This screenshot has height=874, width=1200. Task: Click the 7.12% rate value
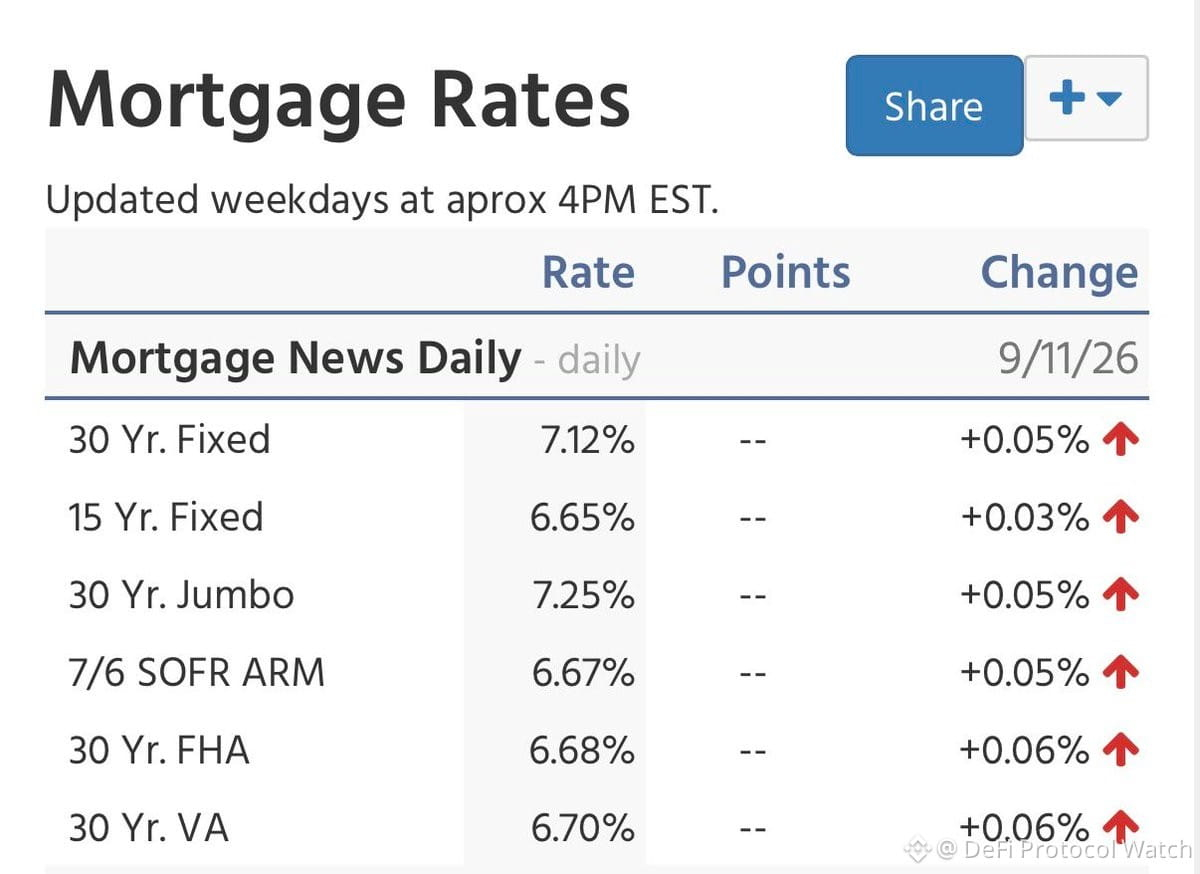(588, 440)
